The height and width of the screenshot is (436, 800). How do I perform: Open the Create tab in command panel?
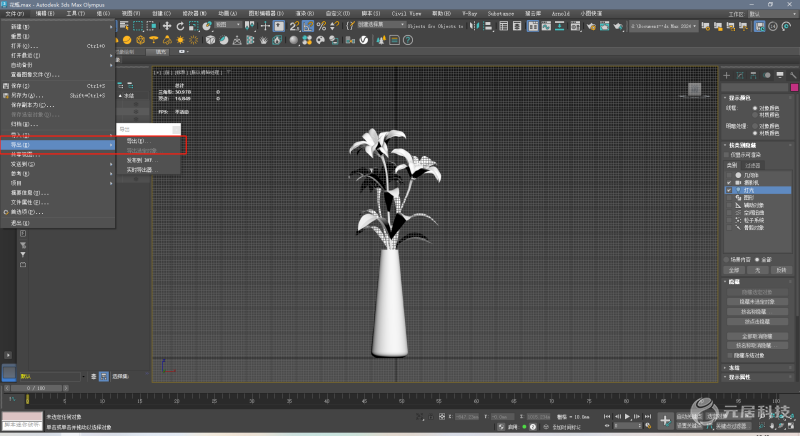(x=728, y=75)
